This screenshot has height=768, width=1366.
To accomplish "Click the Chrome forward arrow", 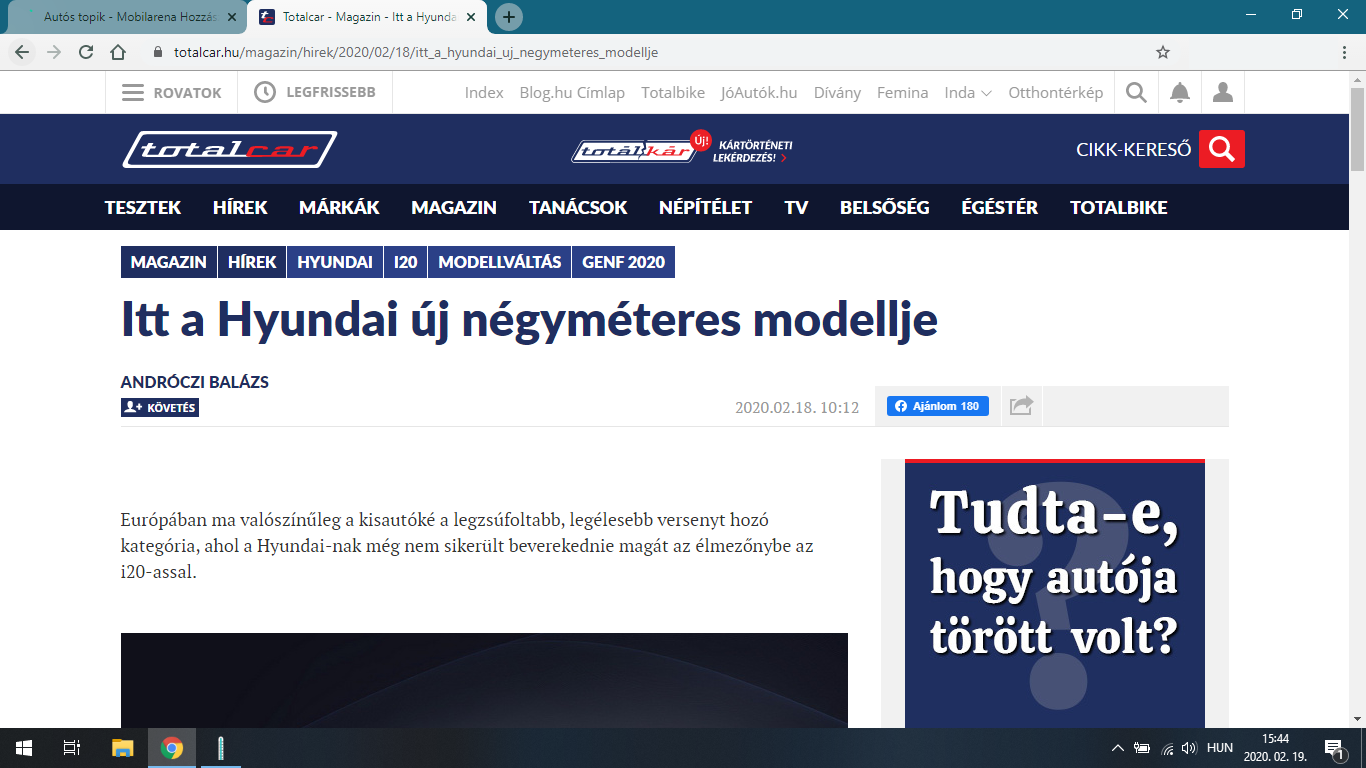I will click(54, 52).
